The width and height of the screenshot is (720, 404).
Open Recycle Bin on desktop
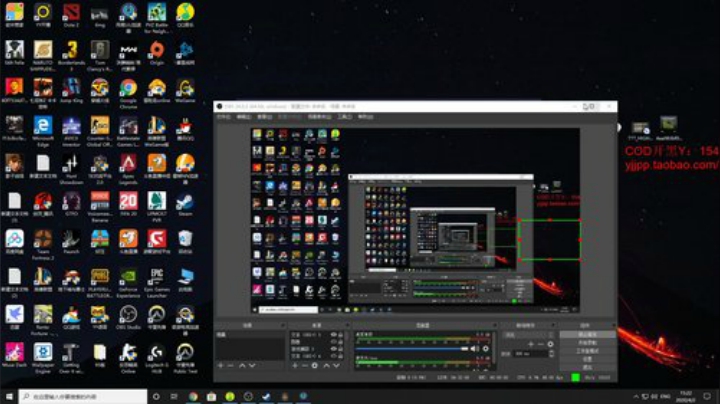pos(185,242)
